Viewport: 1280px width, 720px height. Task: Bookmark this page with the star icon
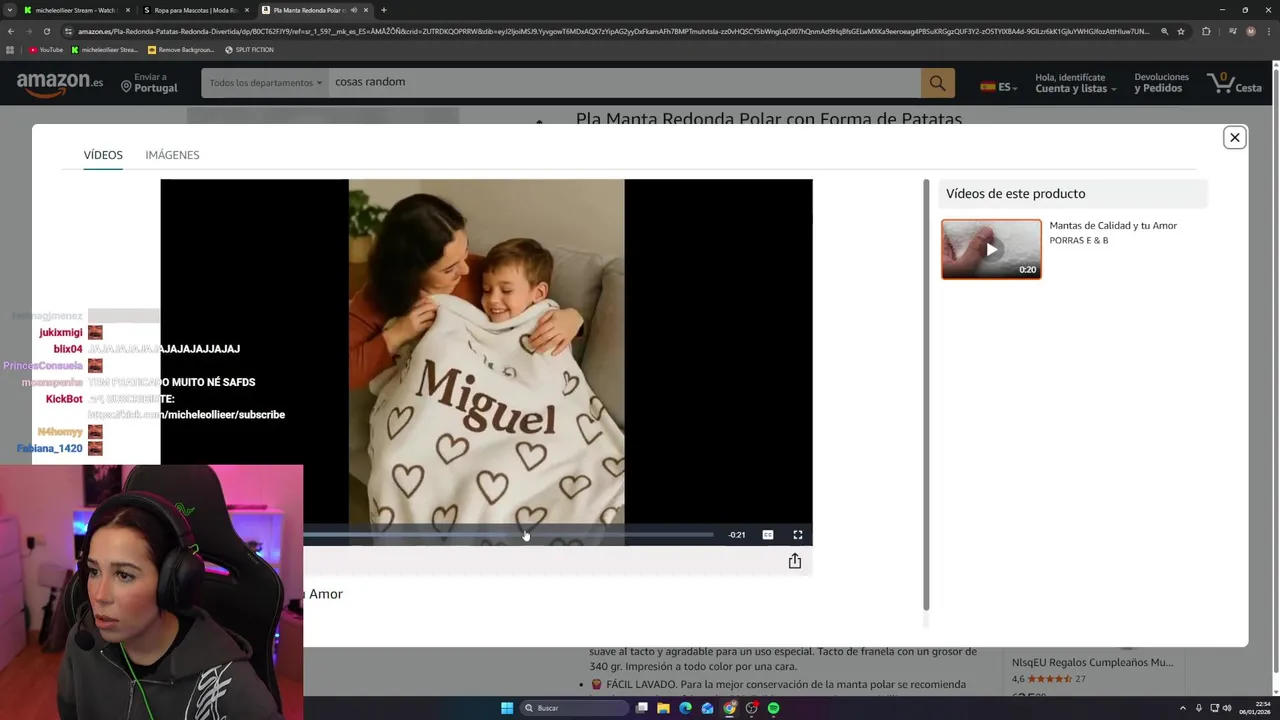pos(1181,31)
